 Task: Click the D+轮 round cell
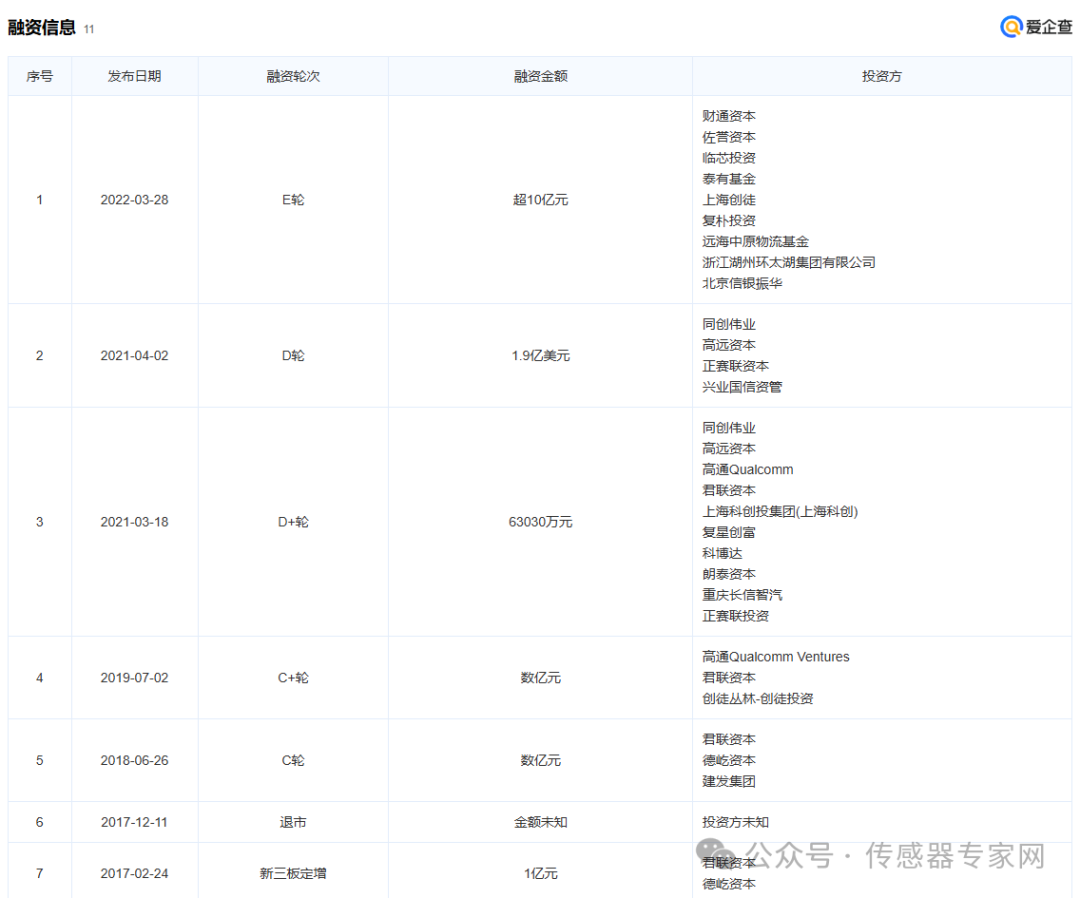[x=293, y=522]
